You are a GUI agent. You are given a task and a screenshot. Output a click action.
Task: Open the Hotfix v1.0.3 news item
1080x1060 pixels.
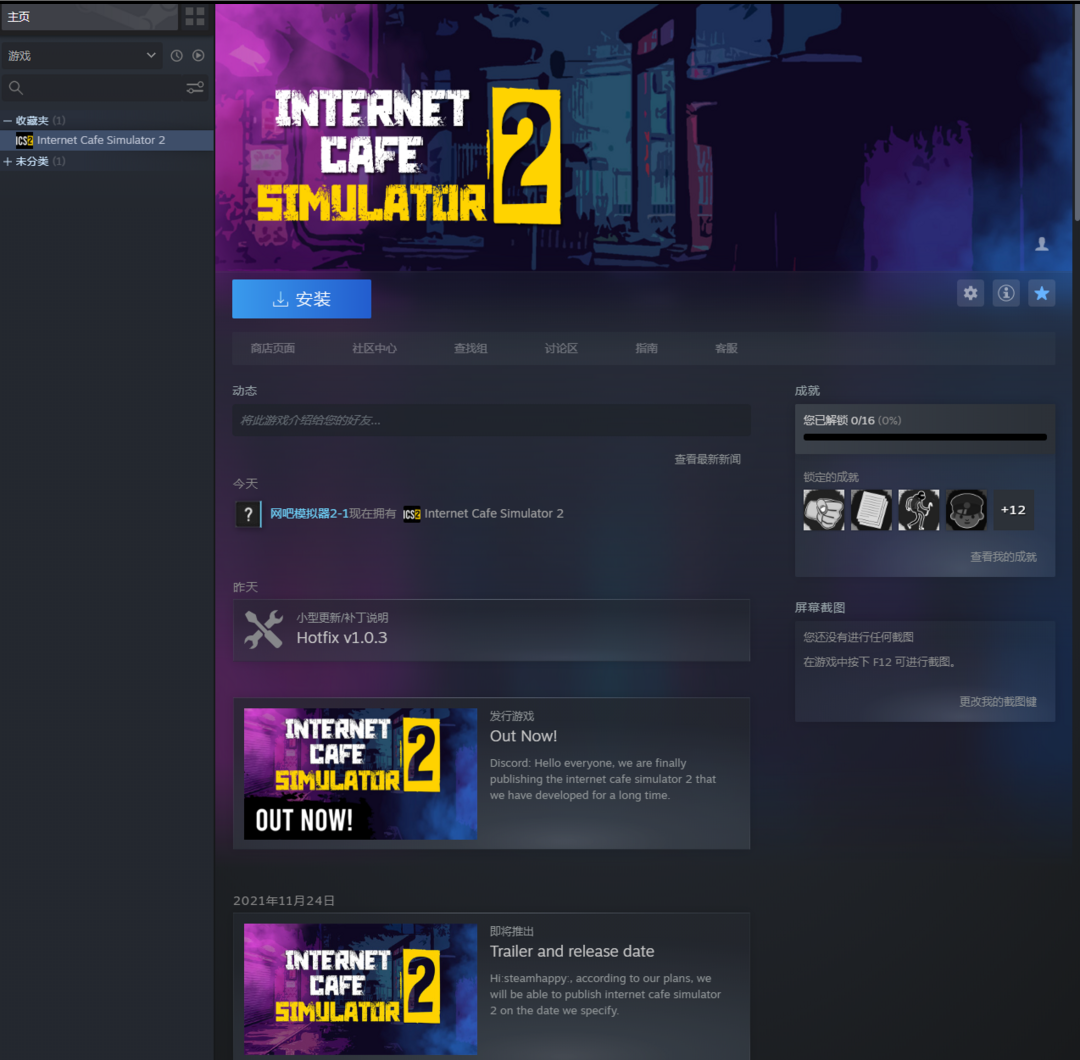coord(491,630)
